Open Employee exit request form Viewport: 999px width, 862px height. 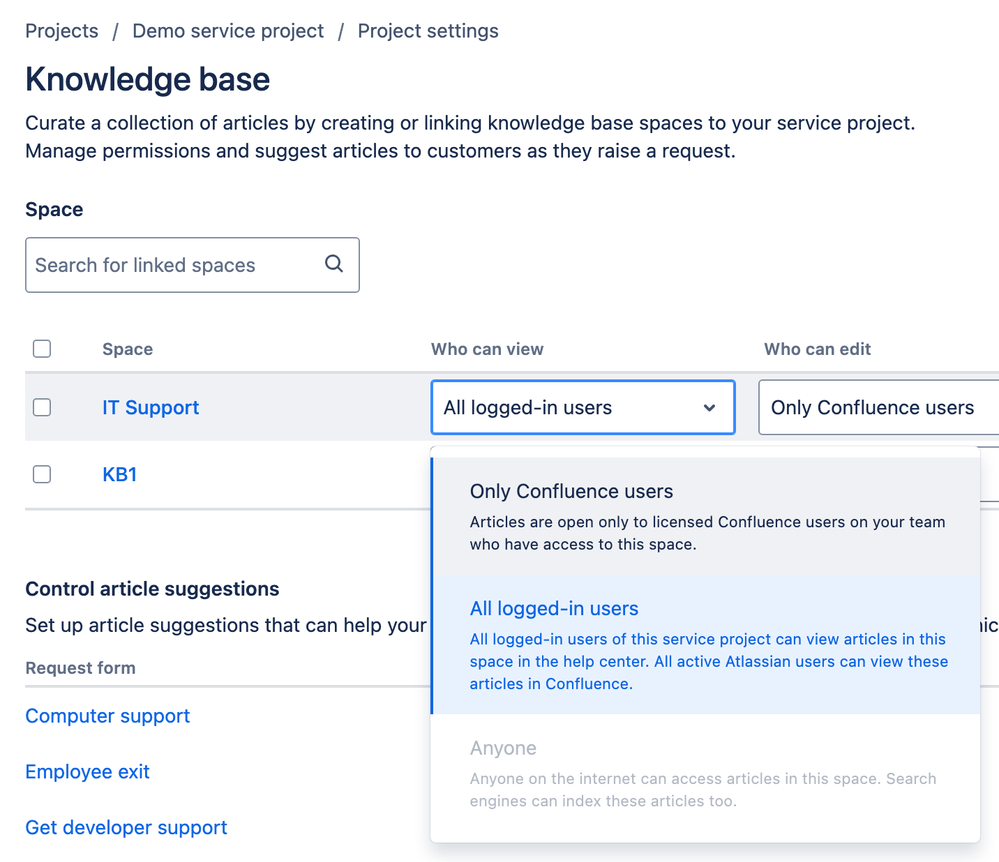pos(87,772)
